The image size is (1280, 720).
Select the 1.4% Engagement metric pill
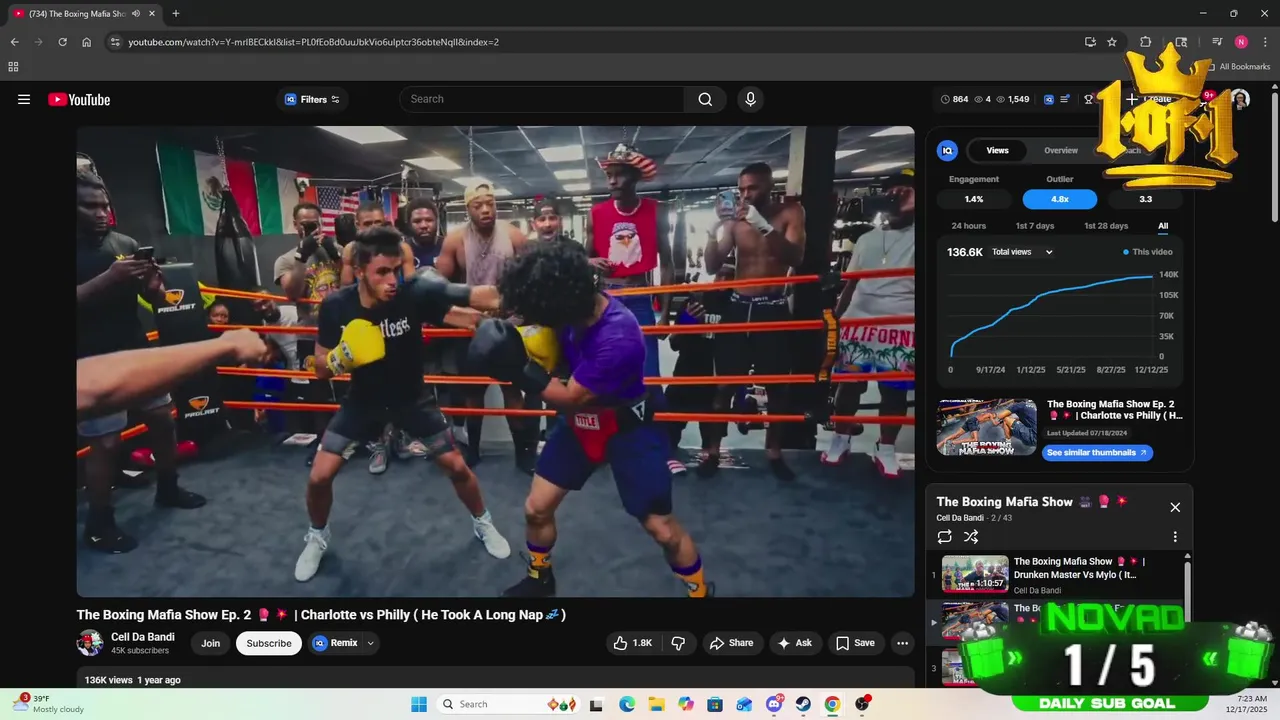(x=974, y=199)
